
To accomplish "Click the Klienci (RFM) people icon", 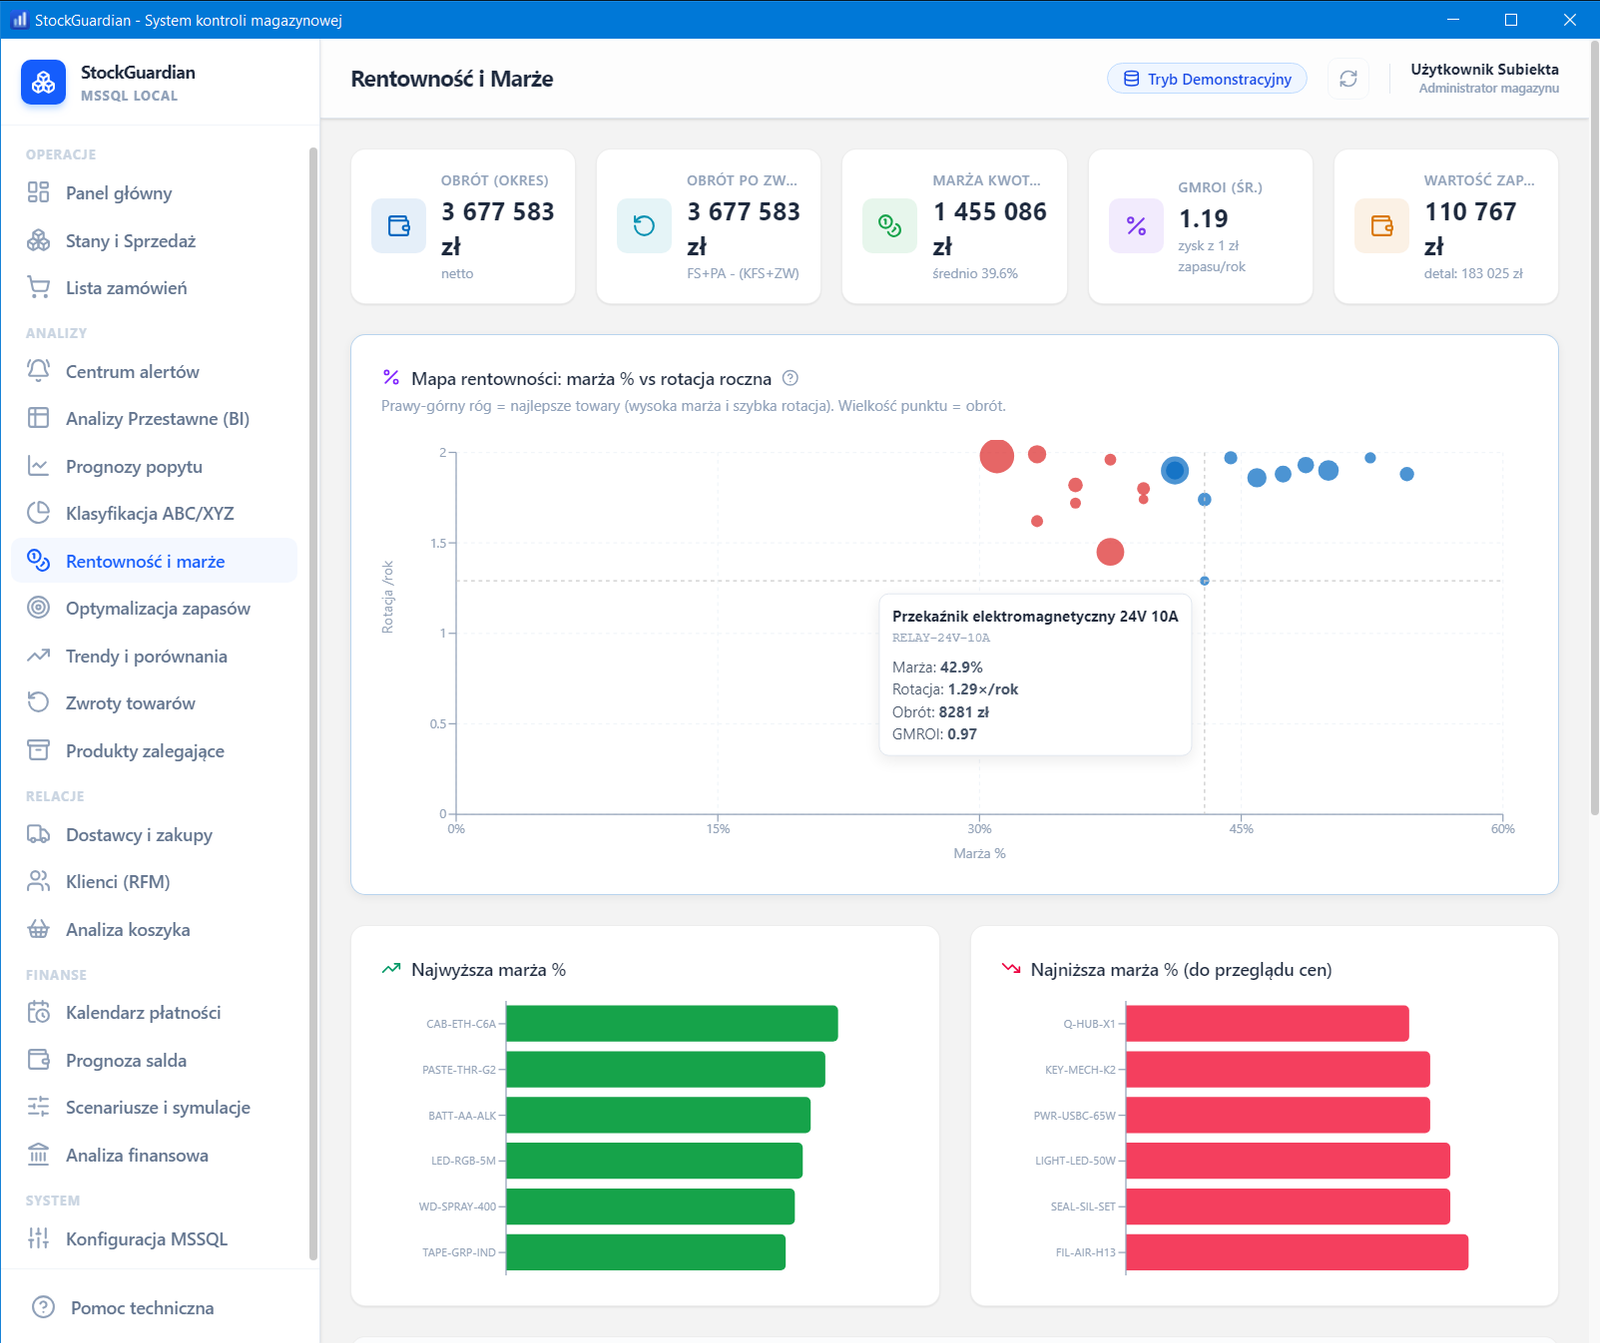I will 38,882.
